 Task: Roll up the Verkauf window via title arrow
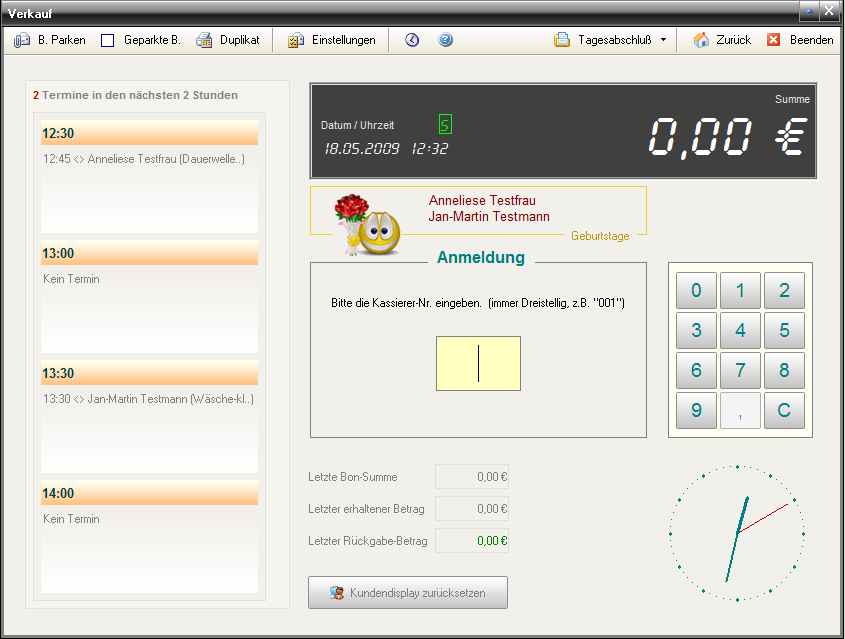[809, 10]
